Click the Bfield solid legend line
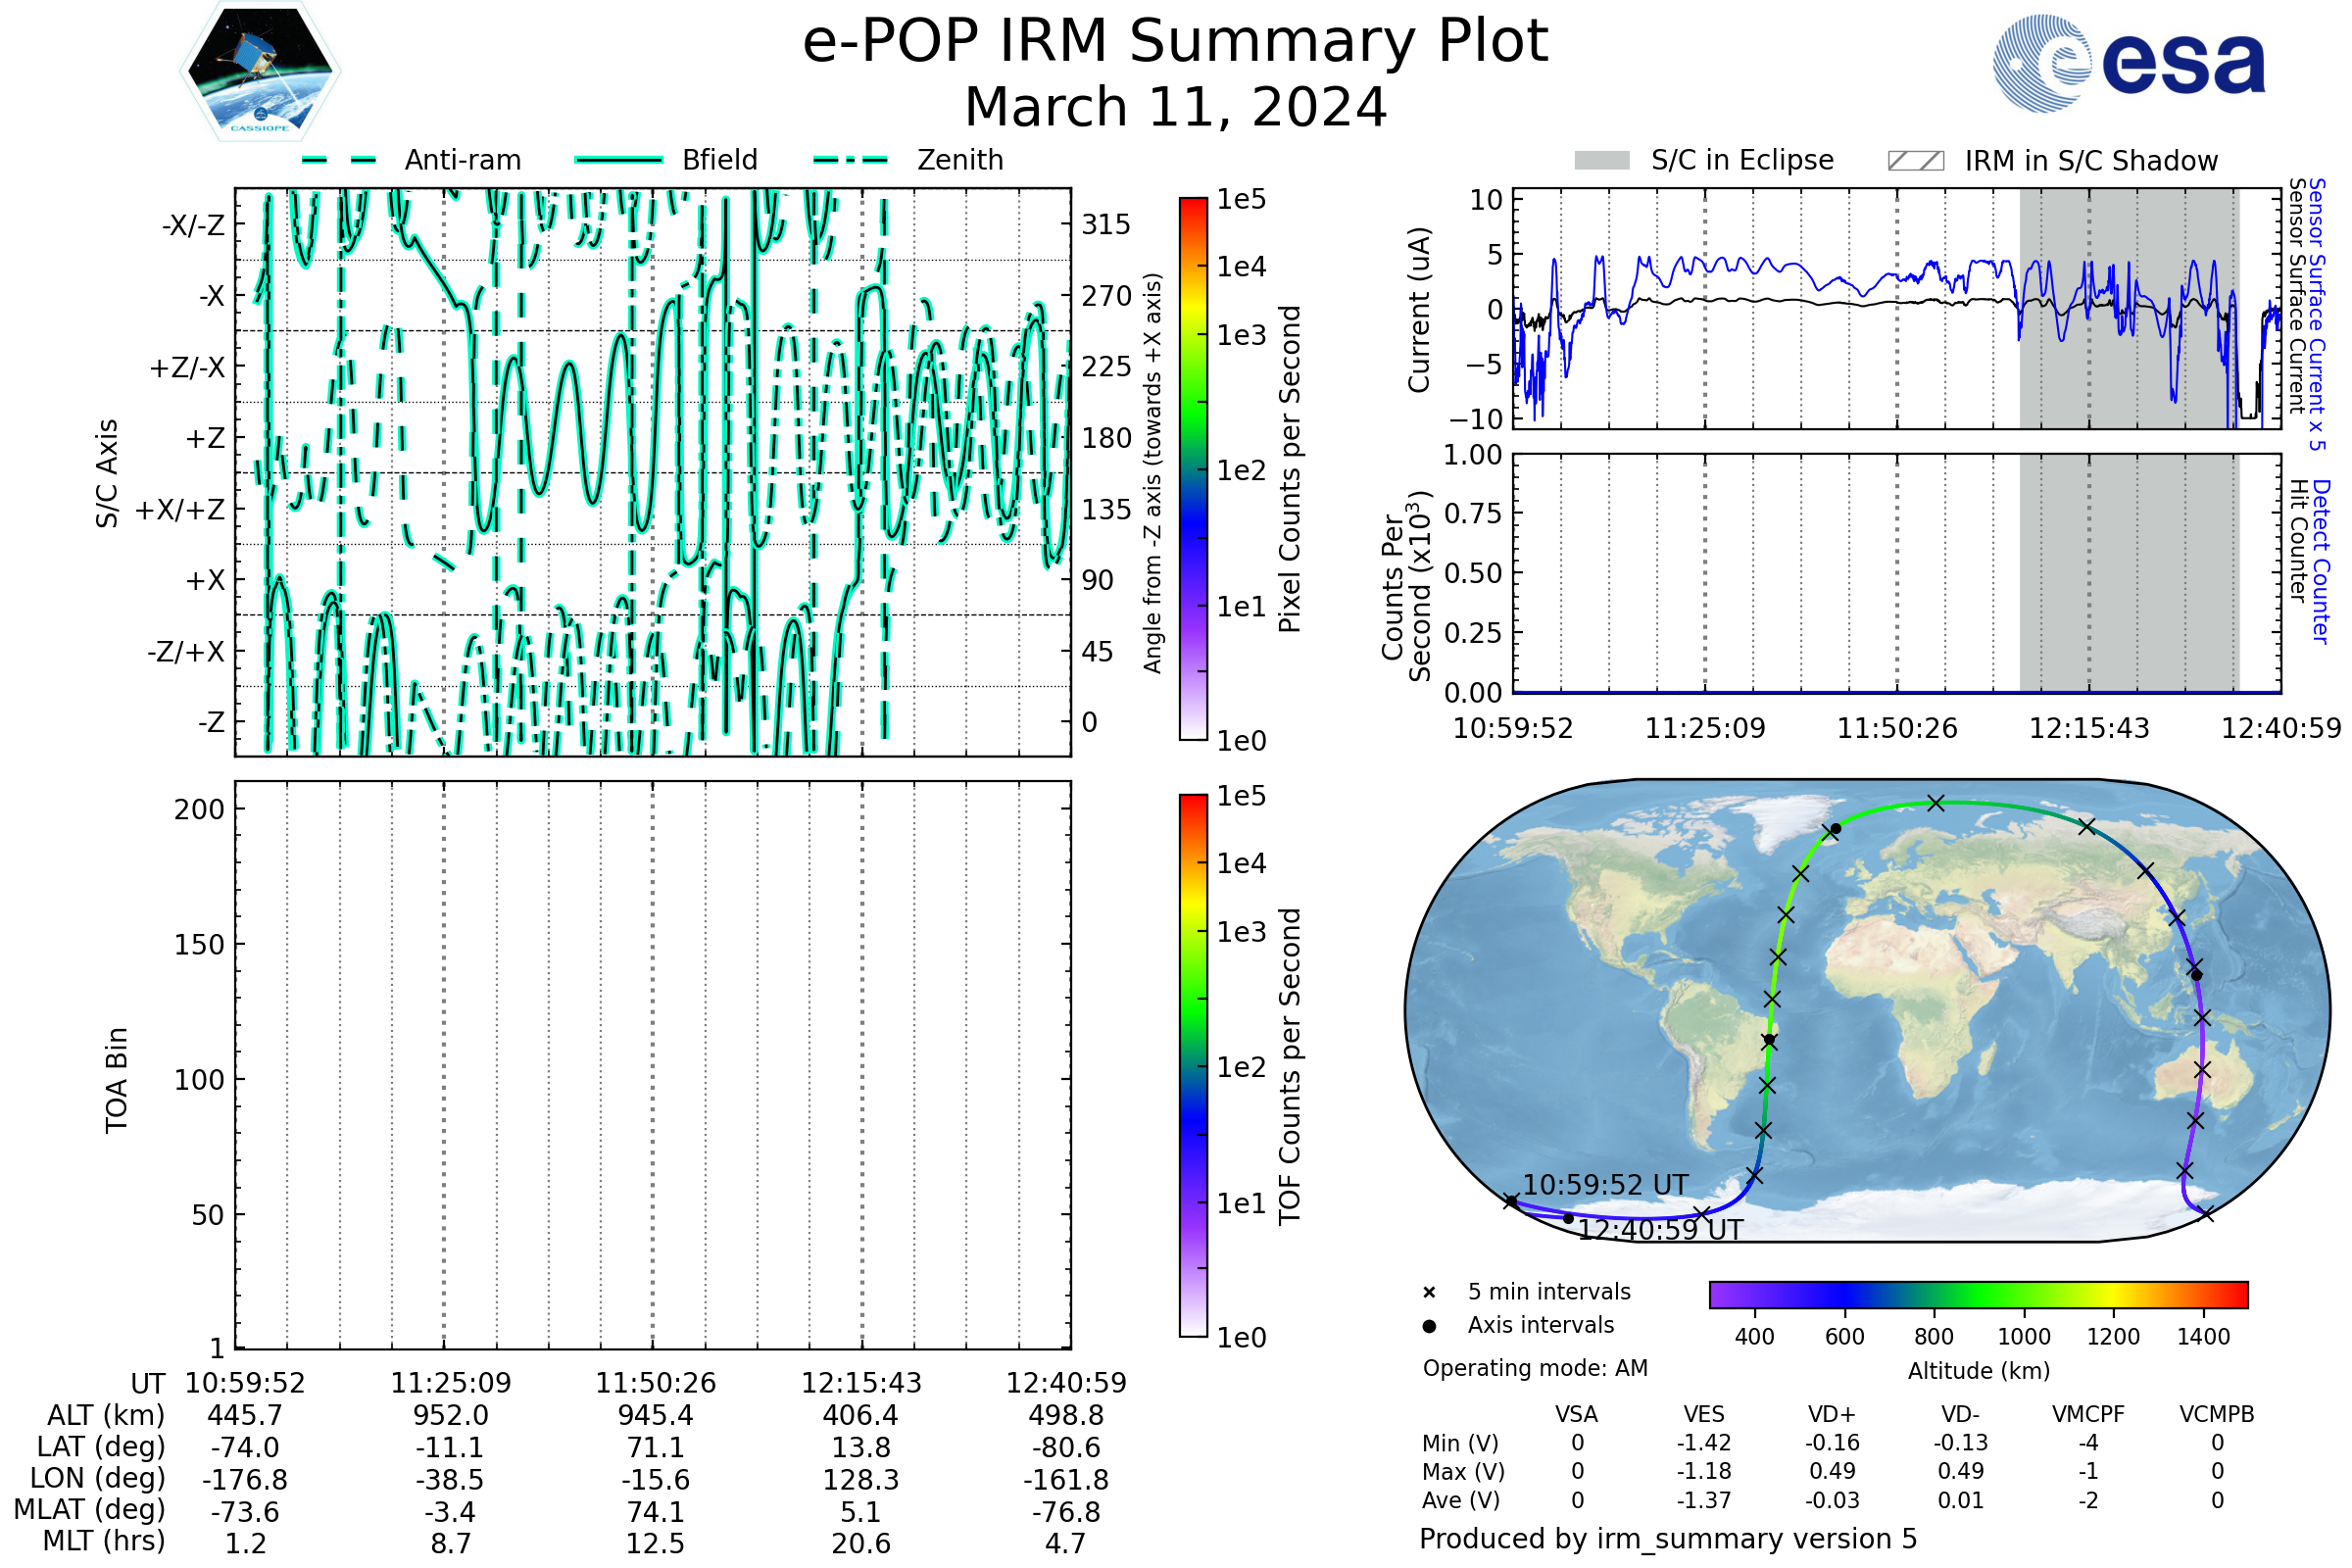The image size is (2352, 1568). [x=618, y=160]
